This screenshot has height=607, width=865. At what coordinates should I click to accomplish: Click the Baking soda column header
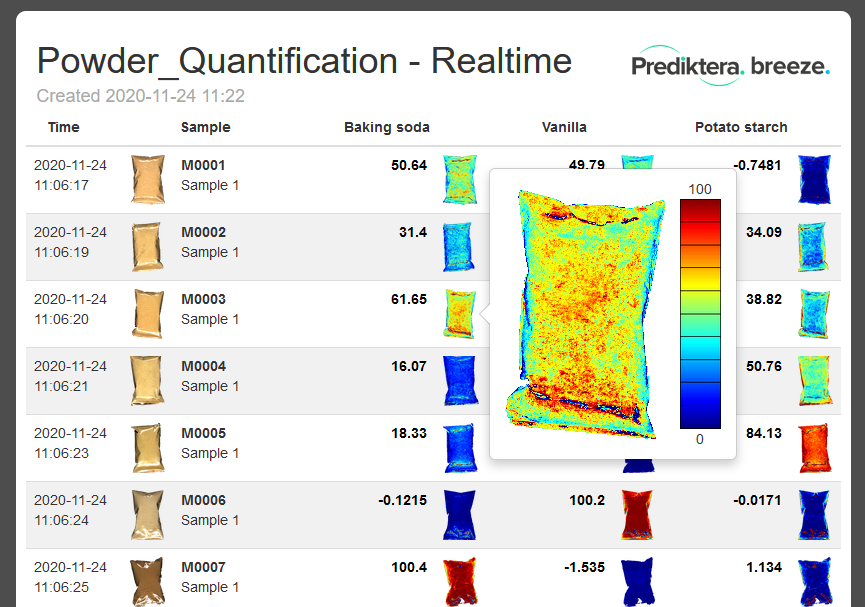tap(386, 127)
